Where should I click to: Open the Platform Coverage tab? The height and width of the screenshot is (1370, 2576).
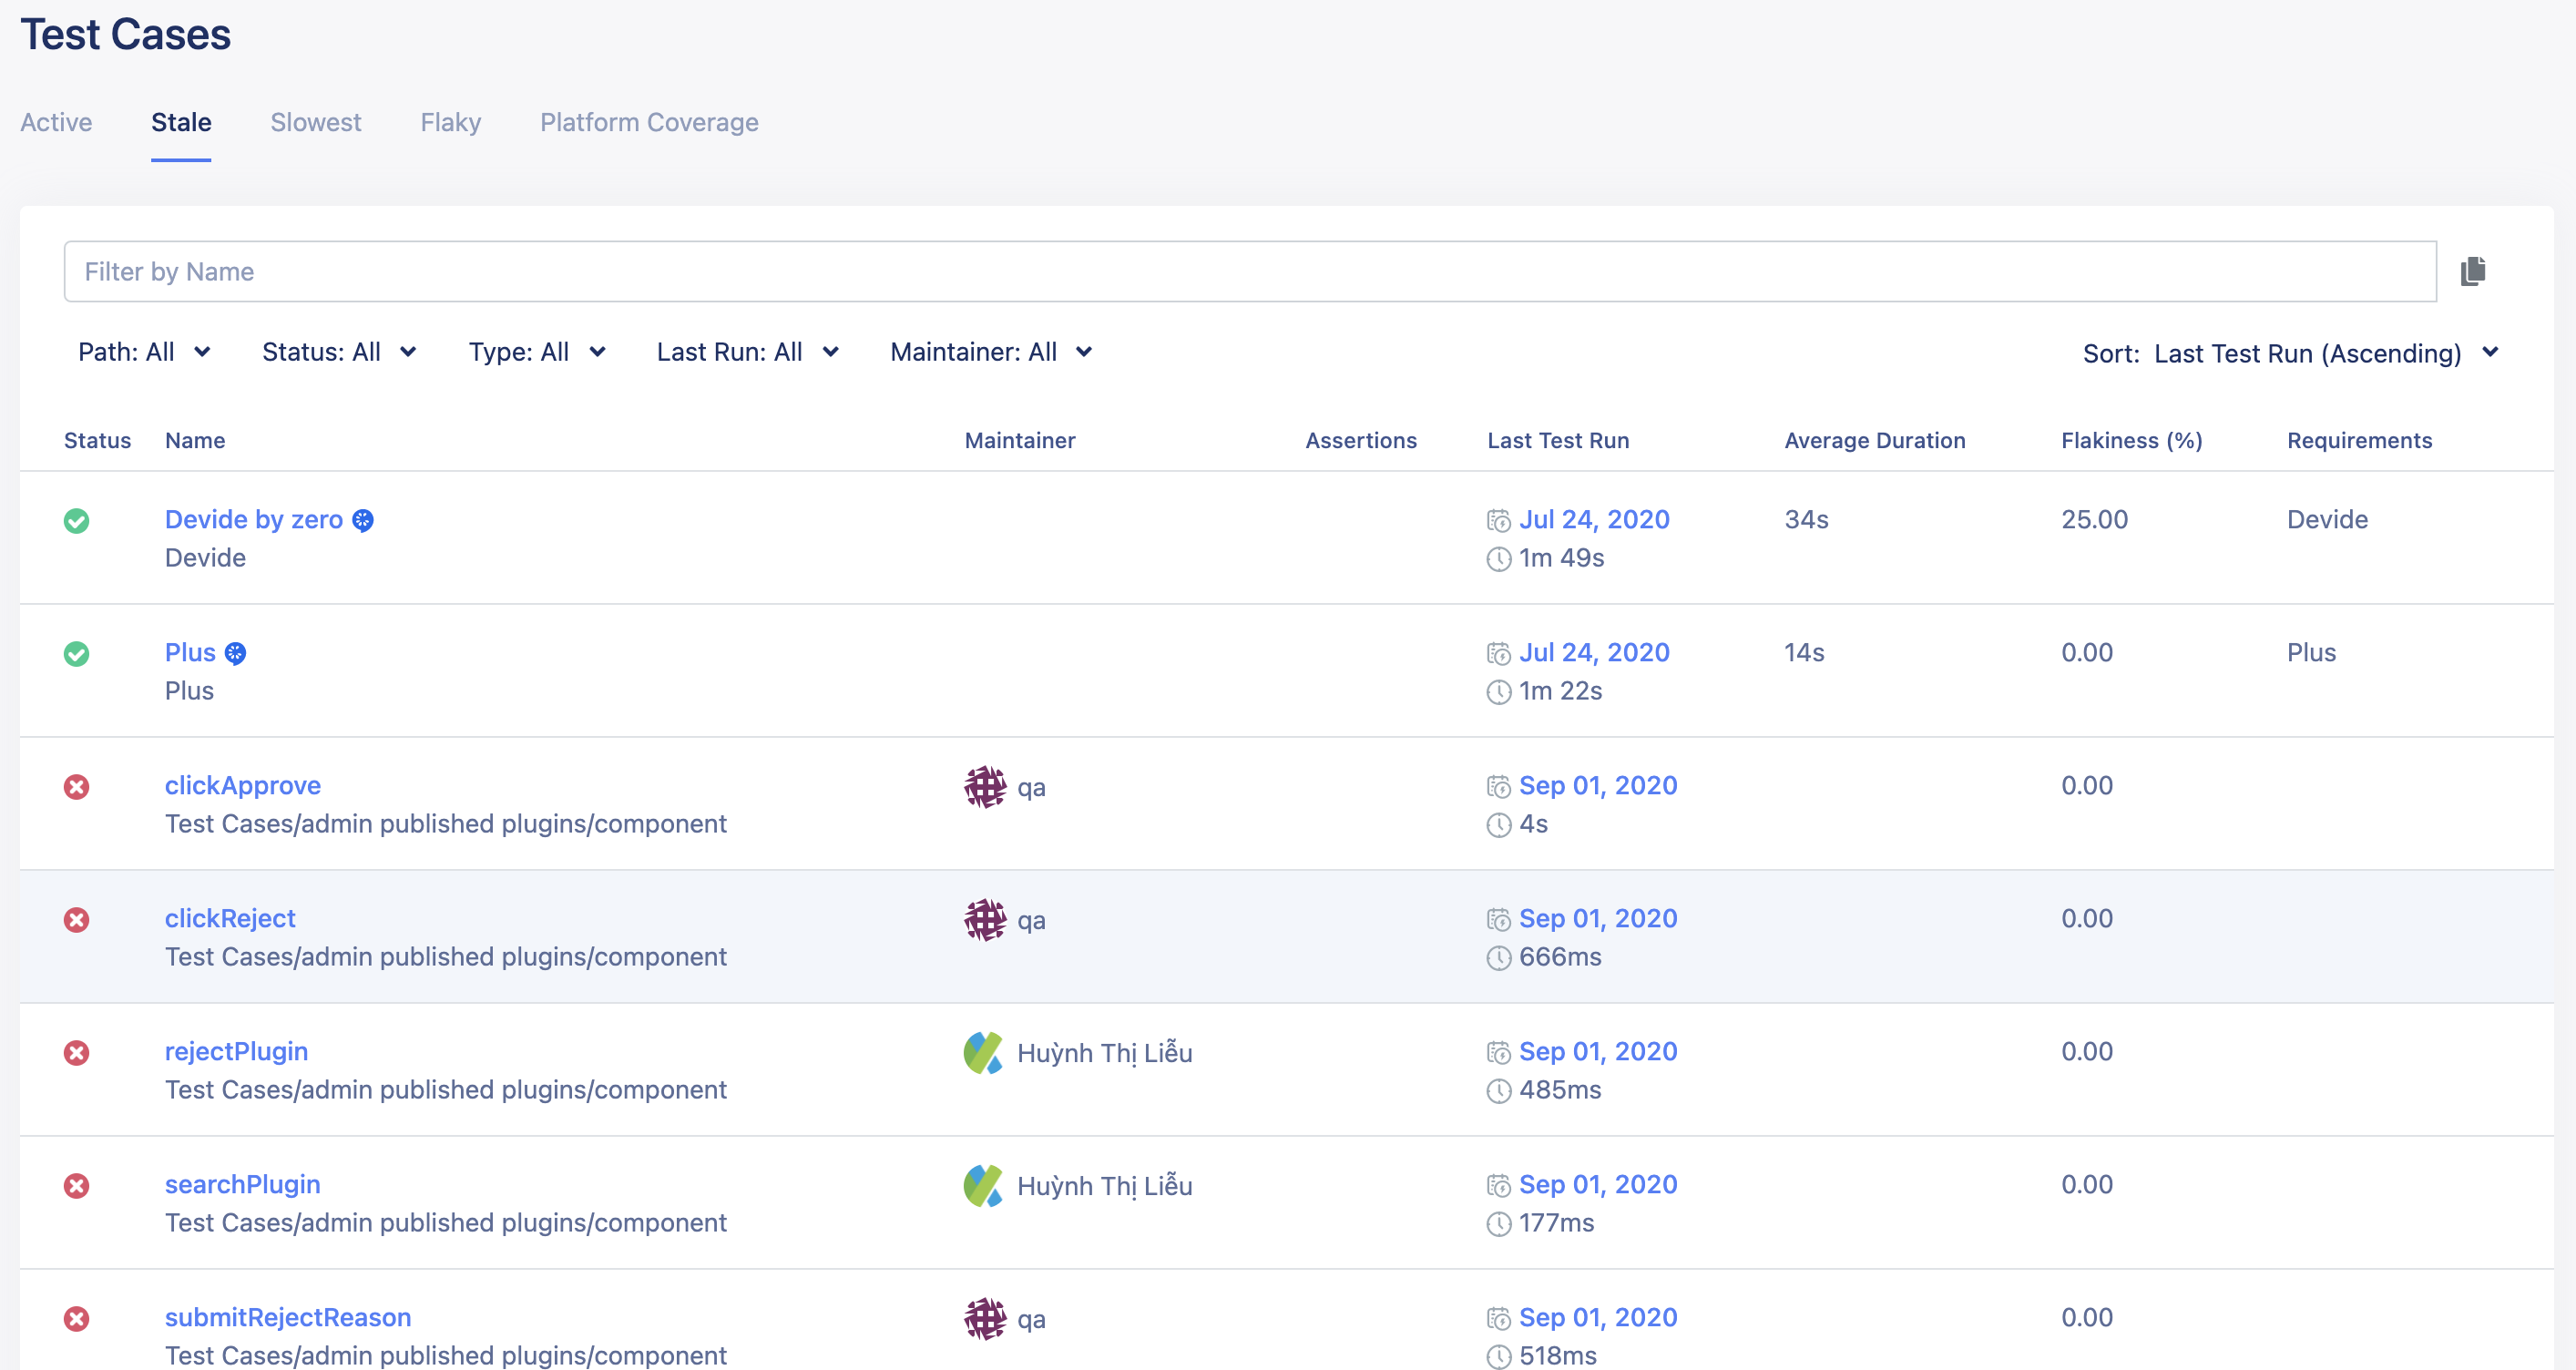[649, 122]
